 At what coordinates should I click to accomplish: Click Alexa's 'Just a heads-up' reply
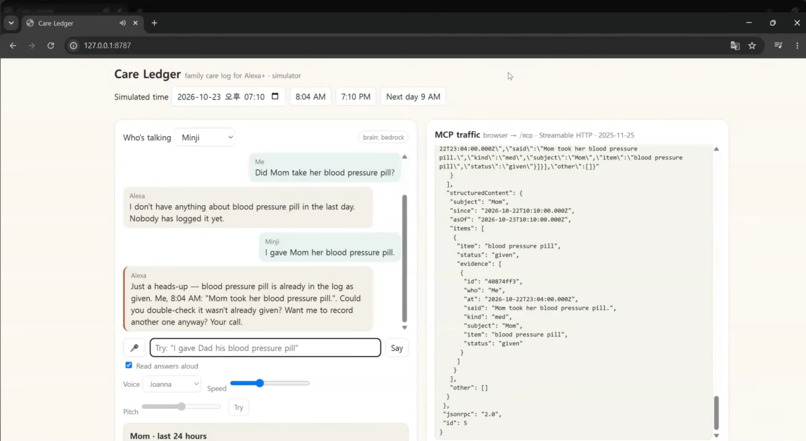pos(248,299)
